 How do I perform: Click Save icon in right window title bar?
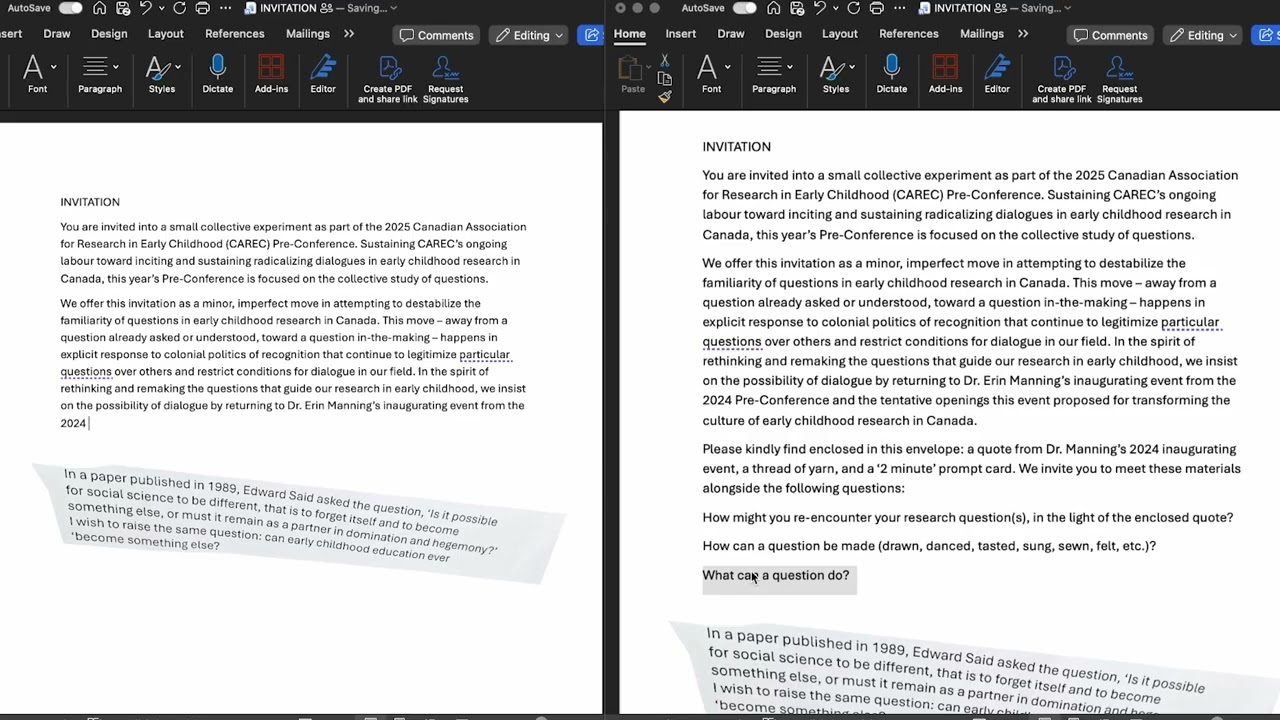click(x=796, y=8)
